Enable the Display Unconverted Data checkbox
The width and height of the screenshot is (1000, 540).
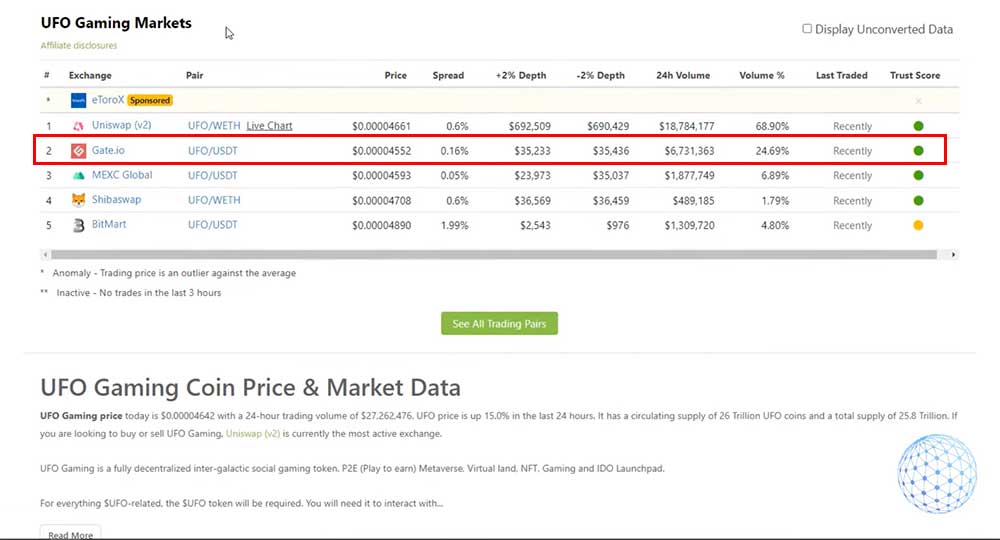[x=807, y=29]
